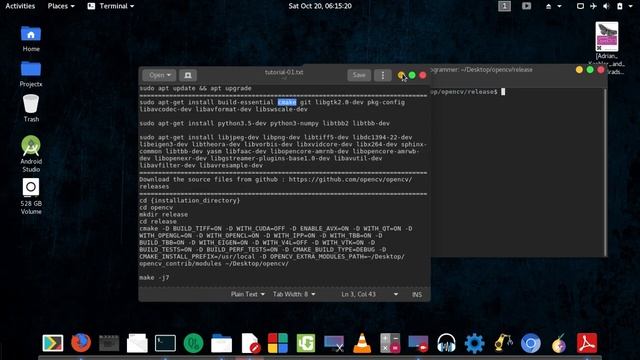Open the yellow robot arm app in the dock
This screenshot has height=360, width=640.
pyautogui.click(x=502, y=343)
